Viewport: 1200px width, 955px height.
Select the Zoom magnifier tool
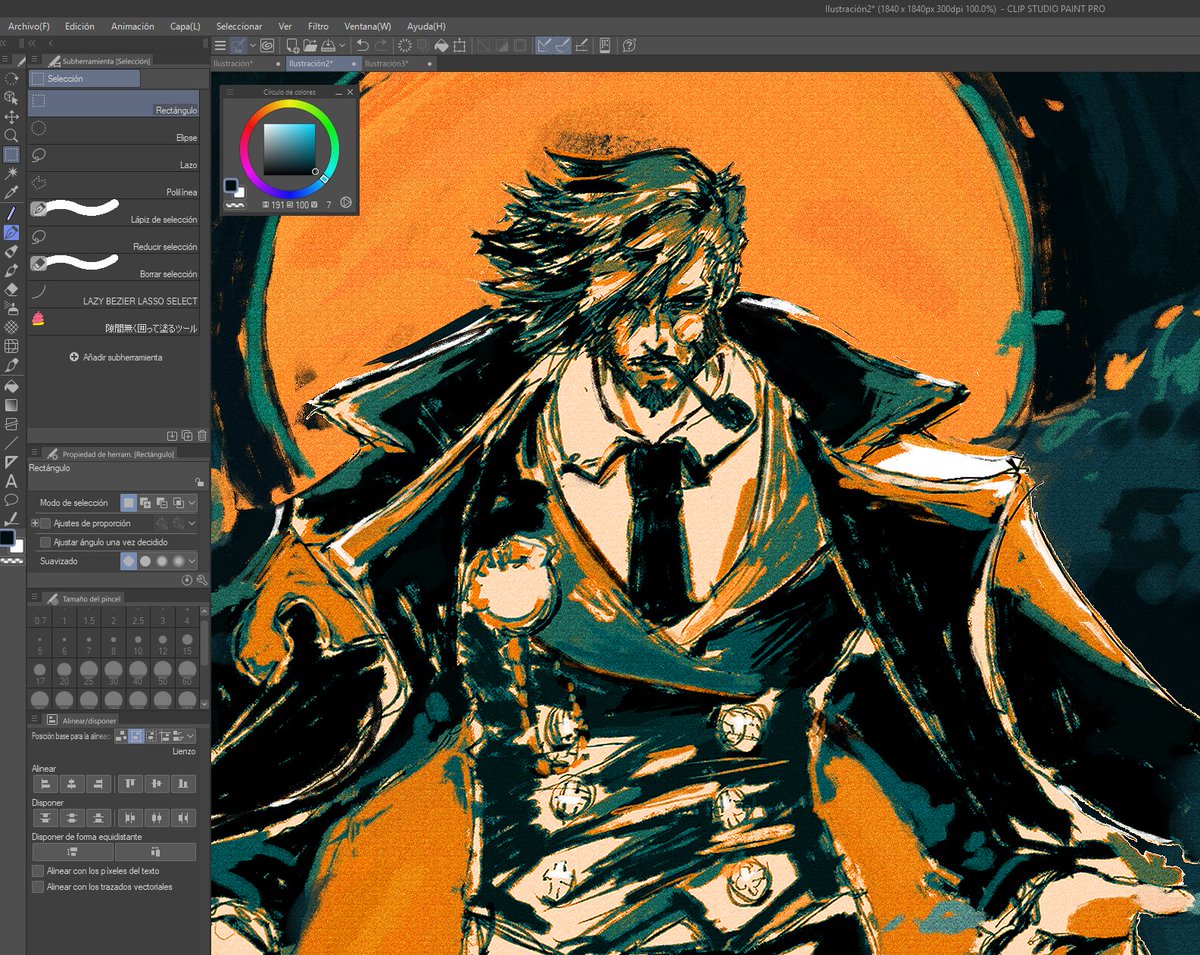[x=11, y=135]
